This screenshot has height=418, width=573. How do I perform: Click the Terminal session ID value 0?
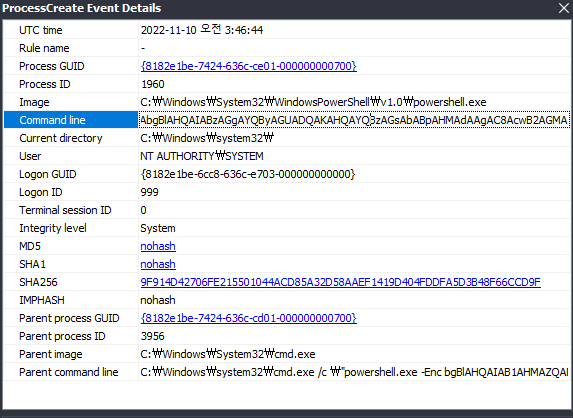pos(143,210)
